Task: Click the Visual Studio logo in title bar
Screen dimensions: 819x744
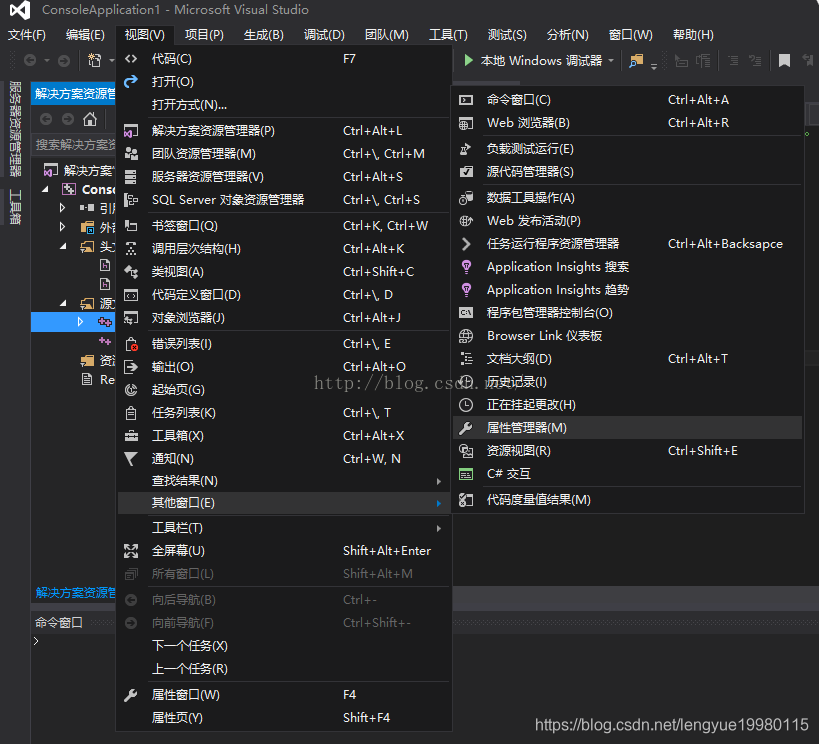Action: click(x=20, y=9)
